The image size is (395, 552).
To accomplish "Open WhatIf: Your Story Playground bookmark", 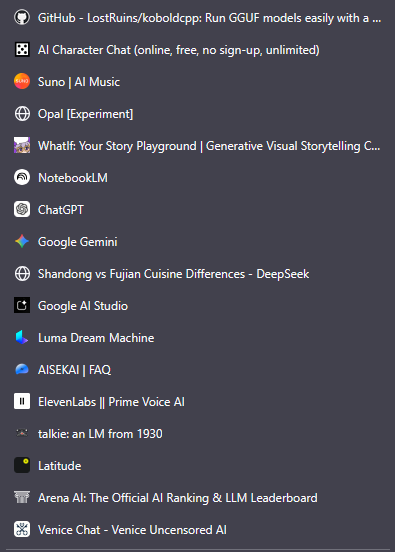I will click(x=198, y=145).
